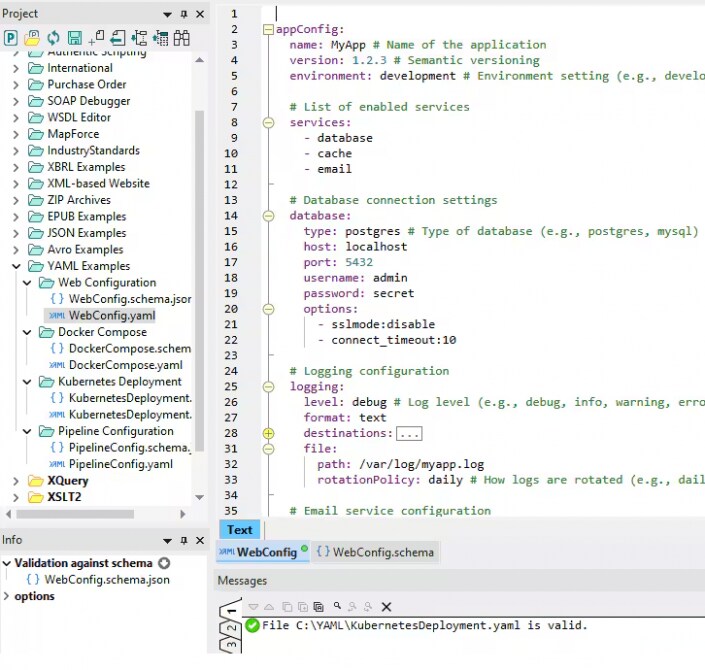The width and height of the screenshot is (705, 670).
Task: Collapse the database fold marker on line 14
Action: (268, 216)
